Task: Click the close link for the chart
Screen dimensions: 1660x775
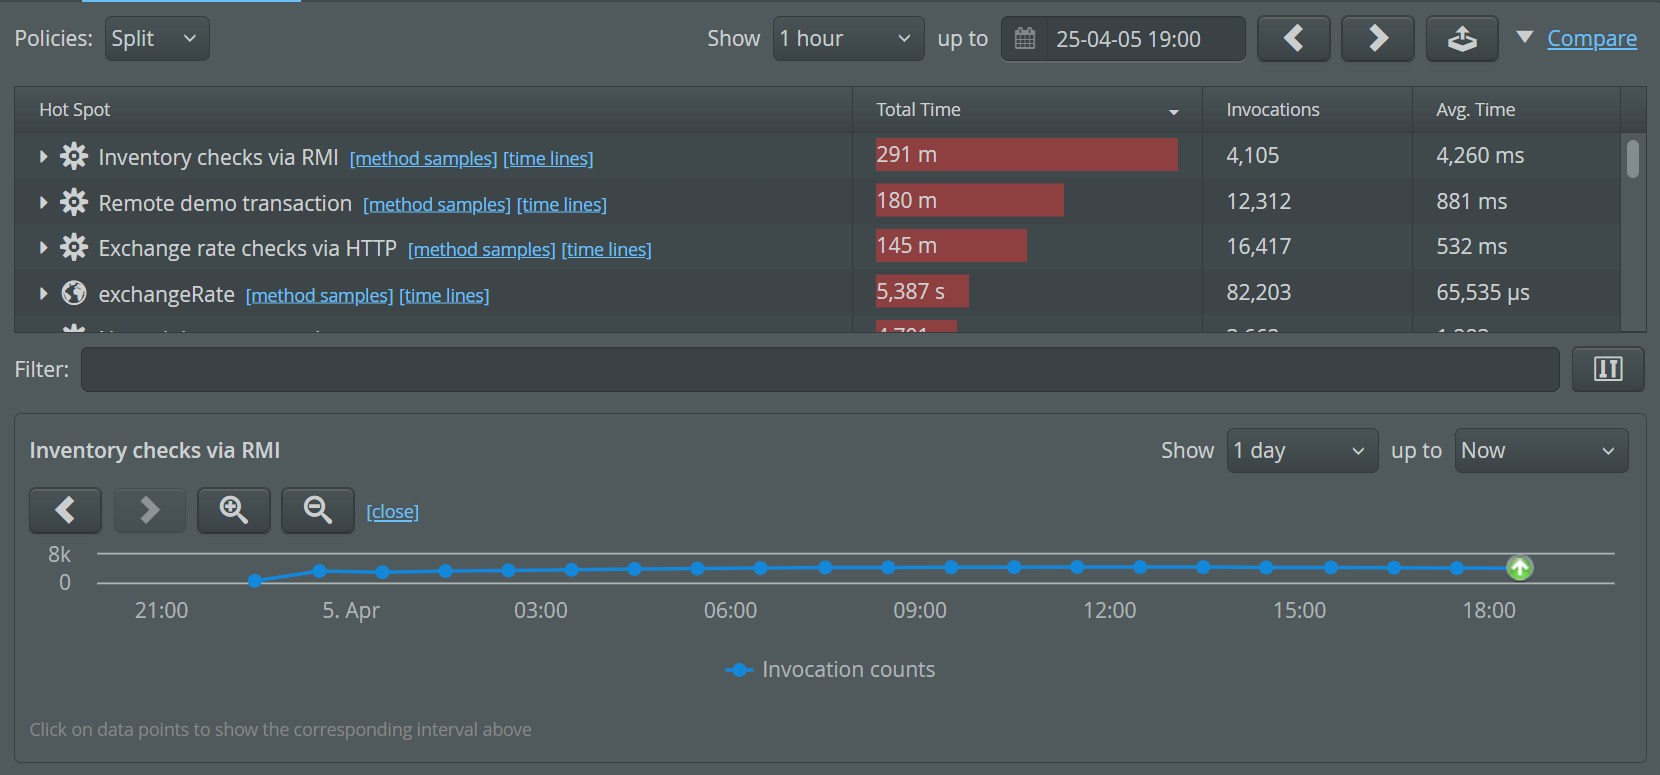Action: click(x=392, y=512)
